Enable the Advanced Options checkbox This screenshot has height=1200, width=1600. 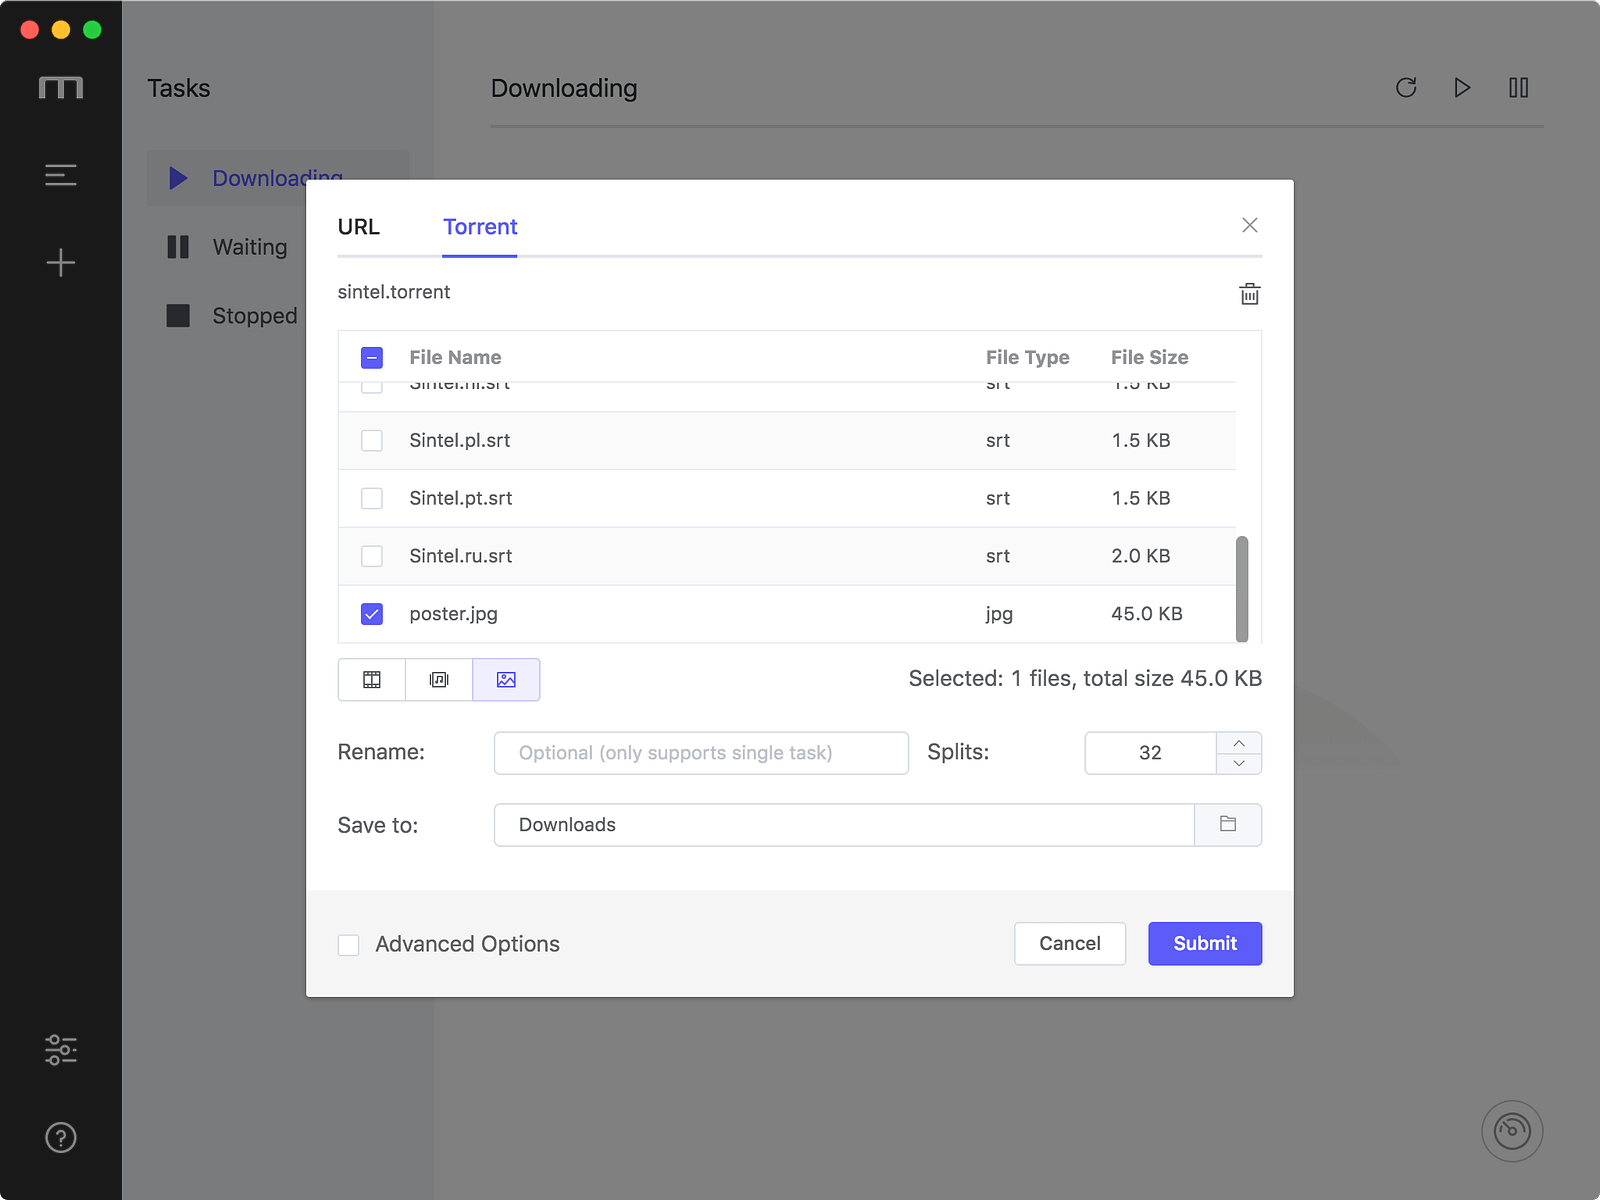[348, 945]
